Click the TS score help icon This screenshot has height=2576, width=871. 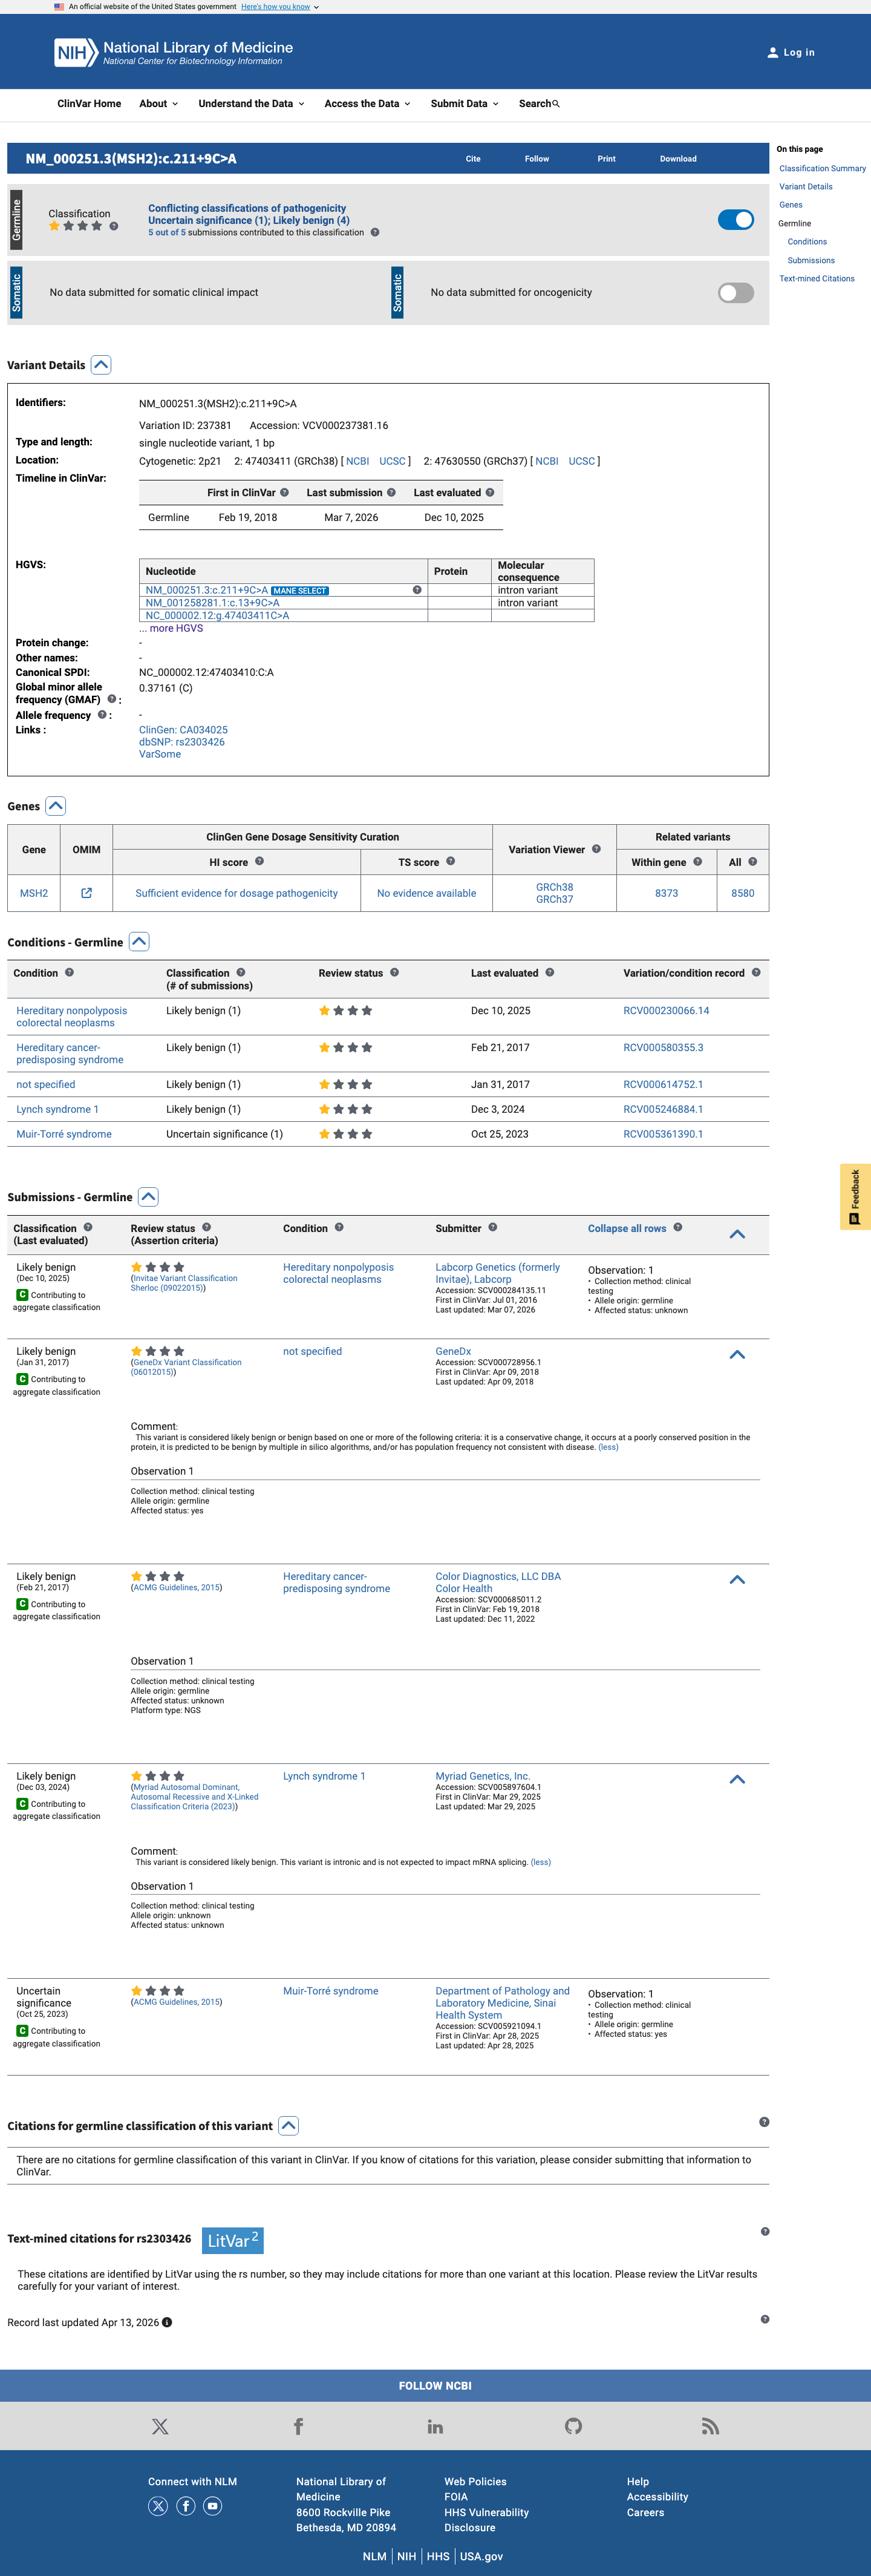coord(450,861)
